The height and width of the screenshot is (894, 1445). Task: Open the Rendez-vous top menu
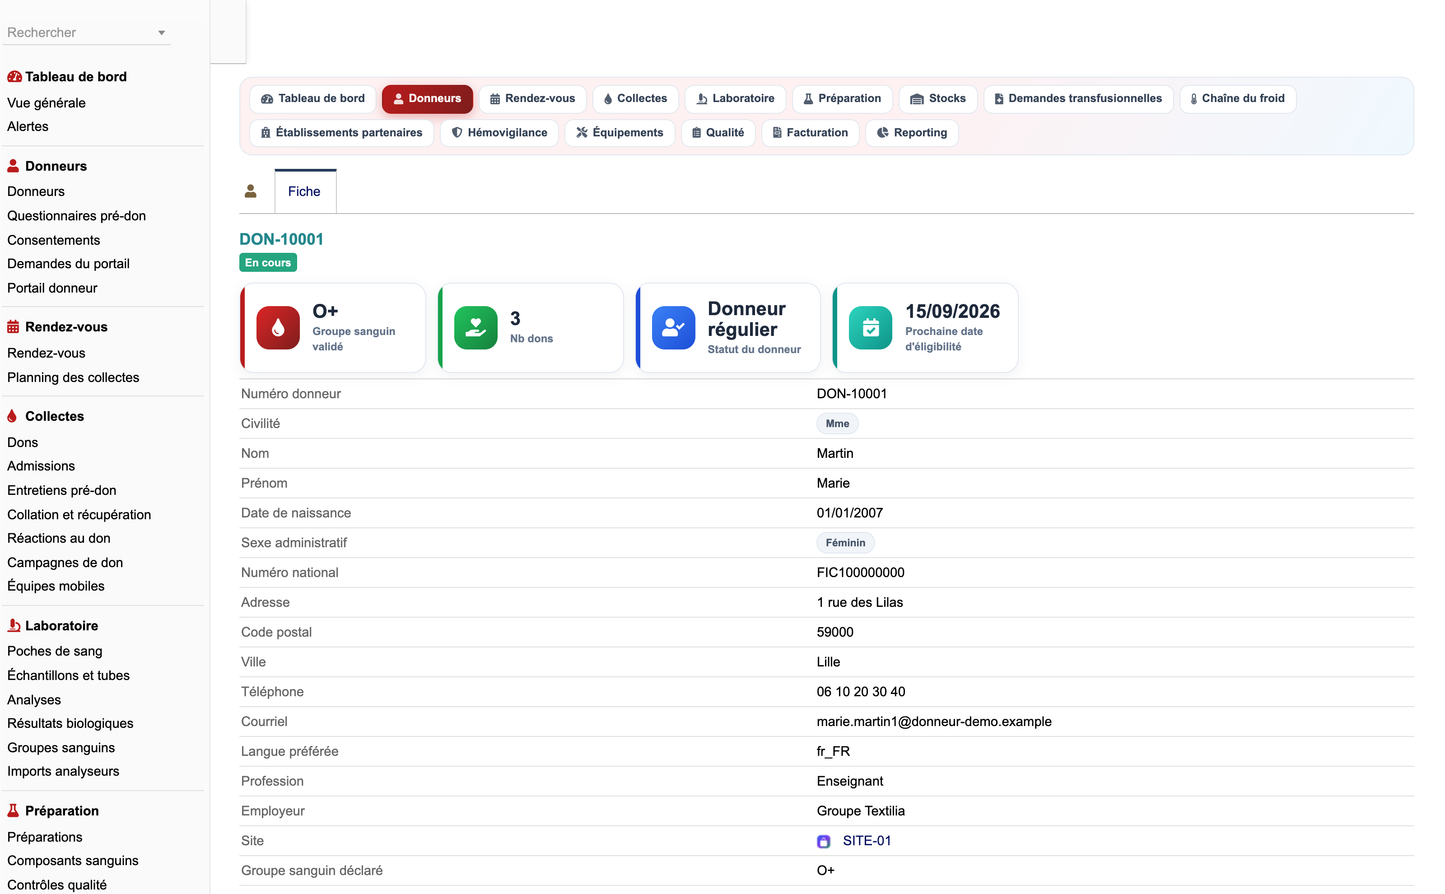(532, 99)
